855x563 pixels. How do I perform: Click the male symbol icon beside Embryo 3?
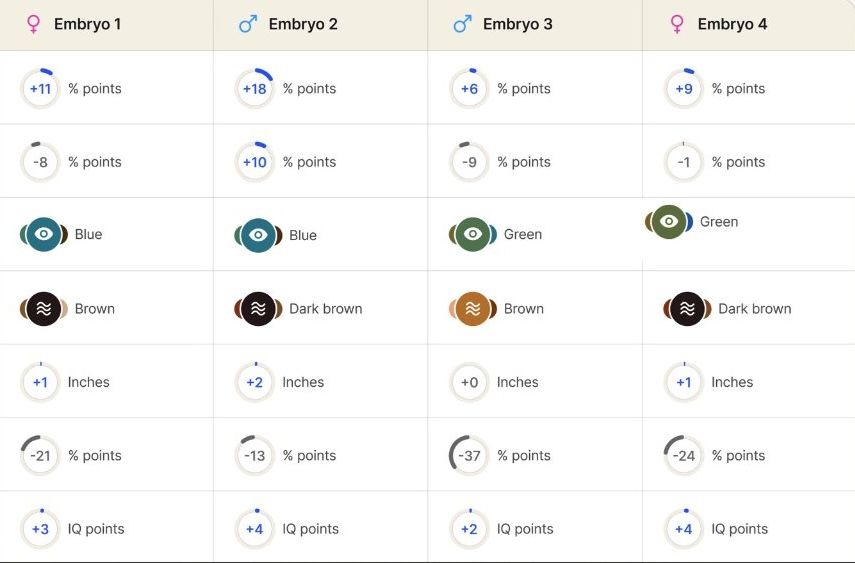tap(462, 24)
